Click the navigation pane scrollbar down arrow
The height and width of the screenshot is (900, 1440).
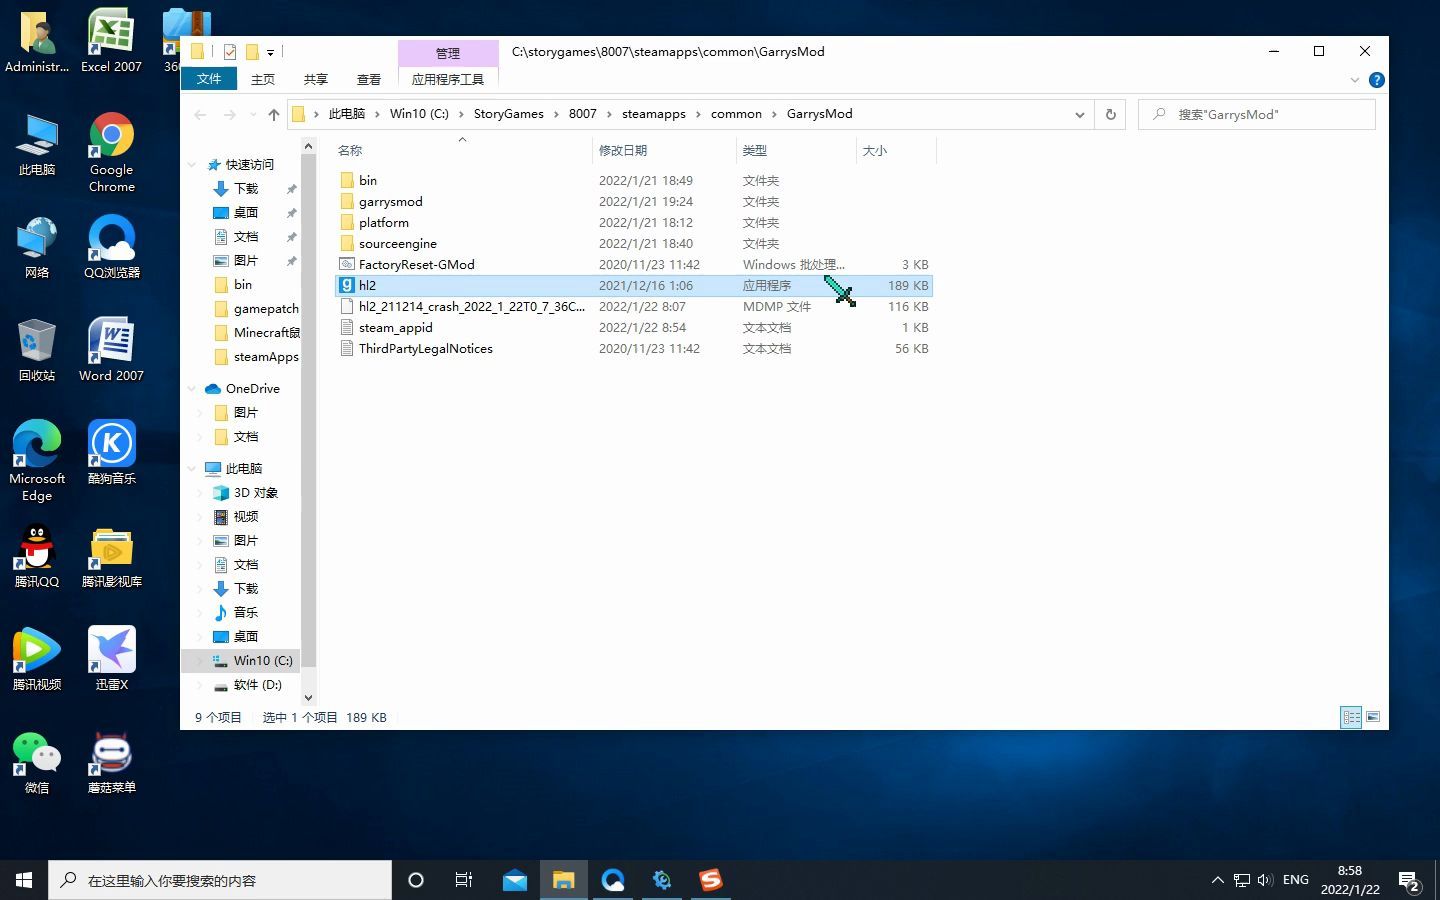tap(308, 697)
